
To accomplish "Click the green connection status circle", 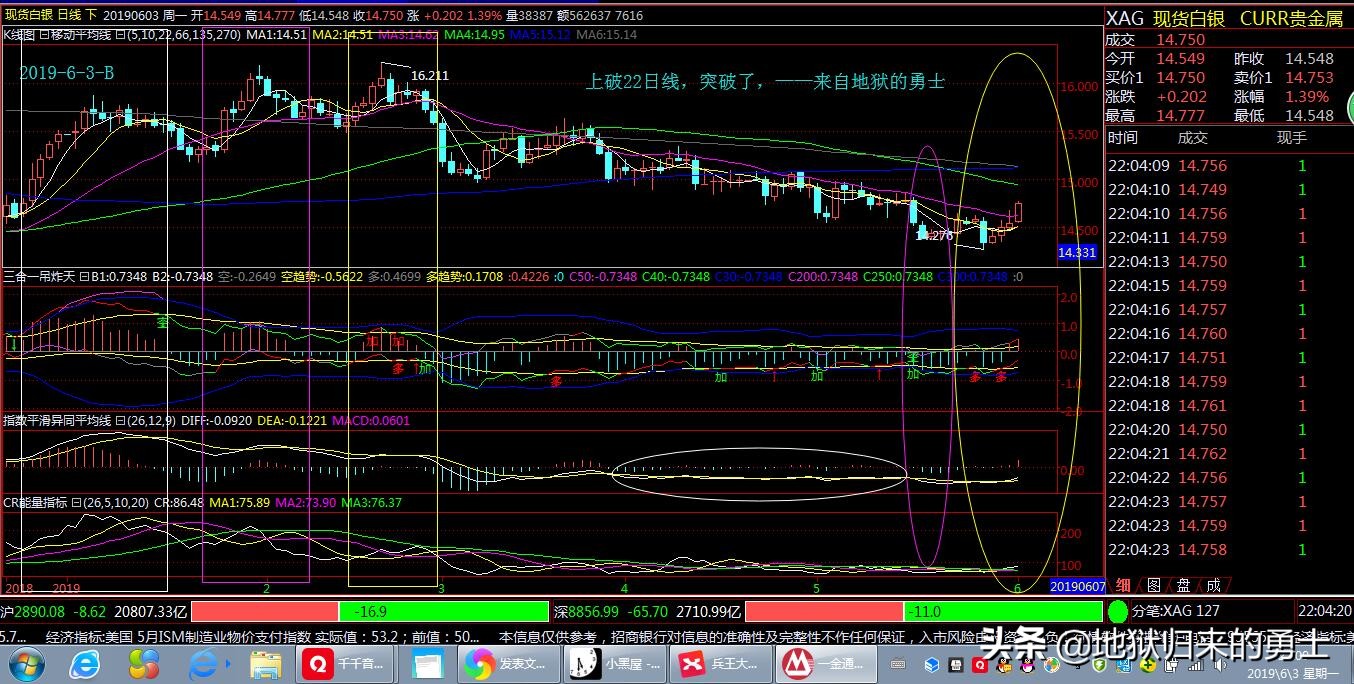I will [1118, 611].
